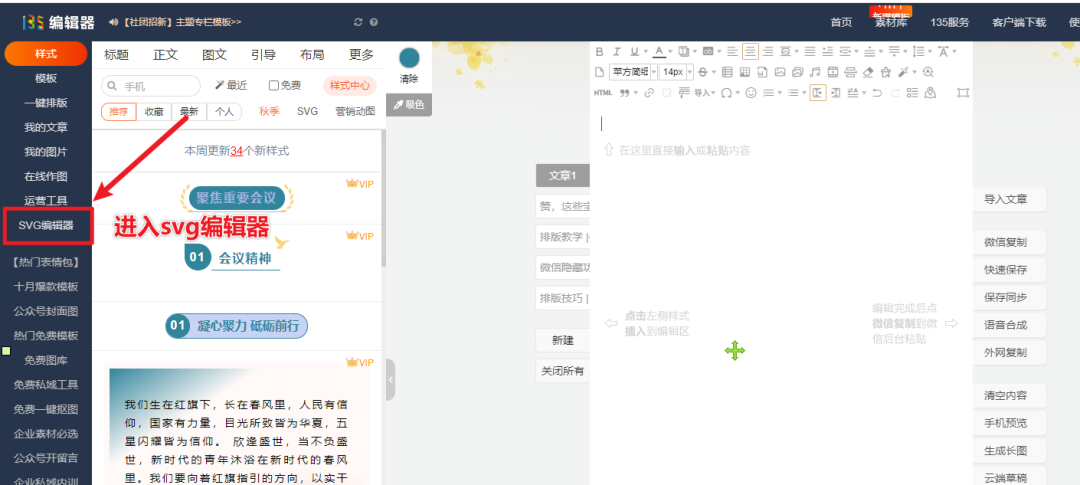Undo the last edit

pos(877,93)
